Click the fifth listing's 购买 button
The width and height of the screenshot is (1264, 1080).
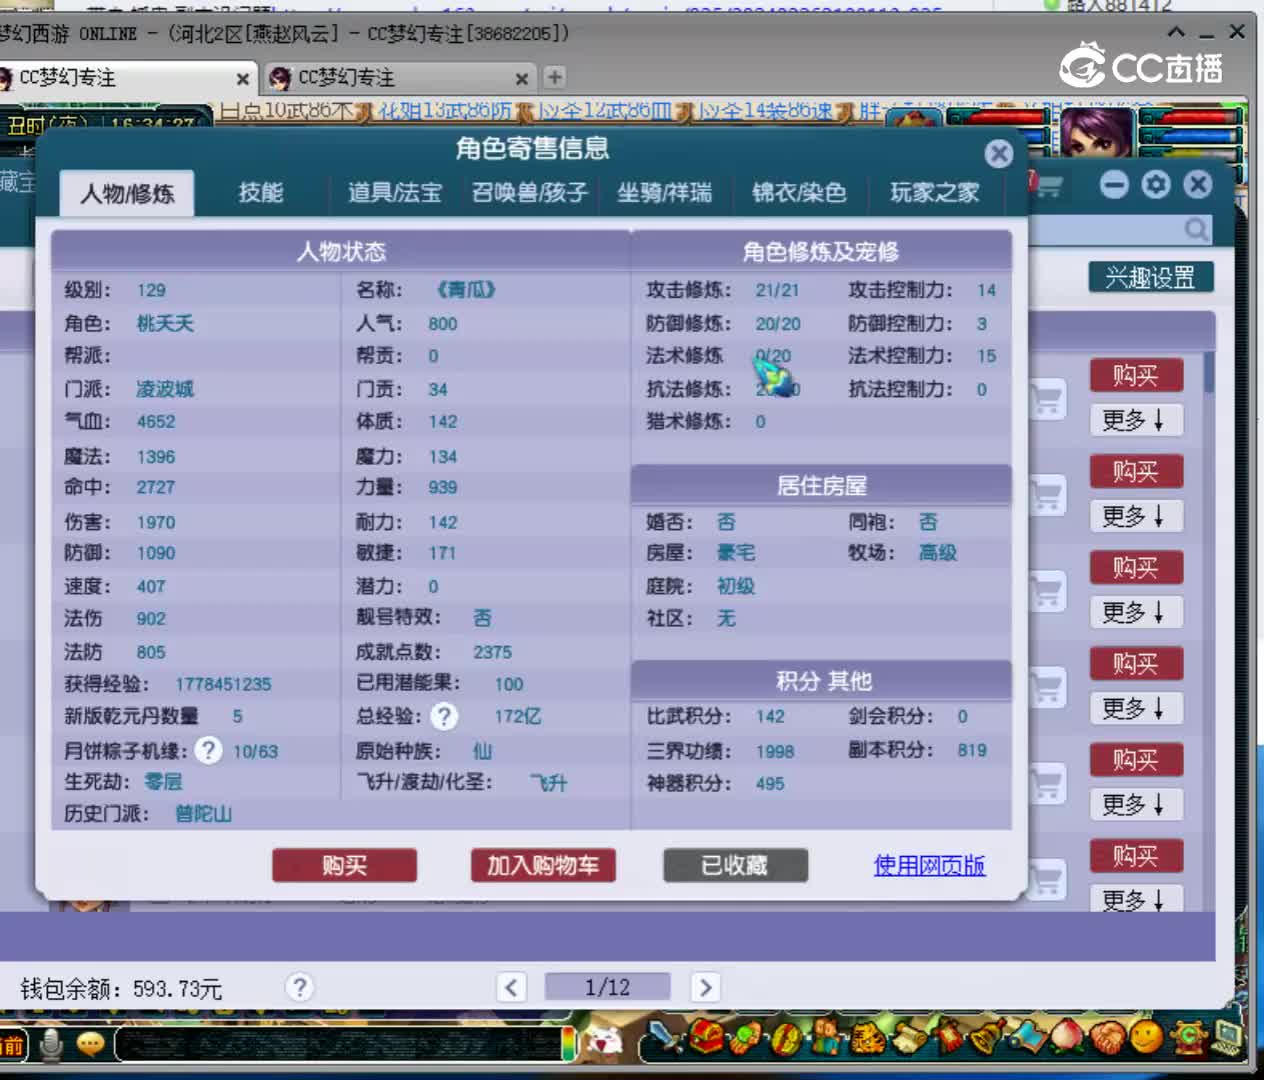[x=1136, y=759]
